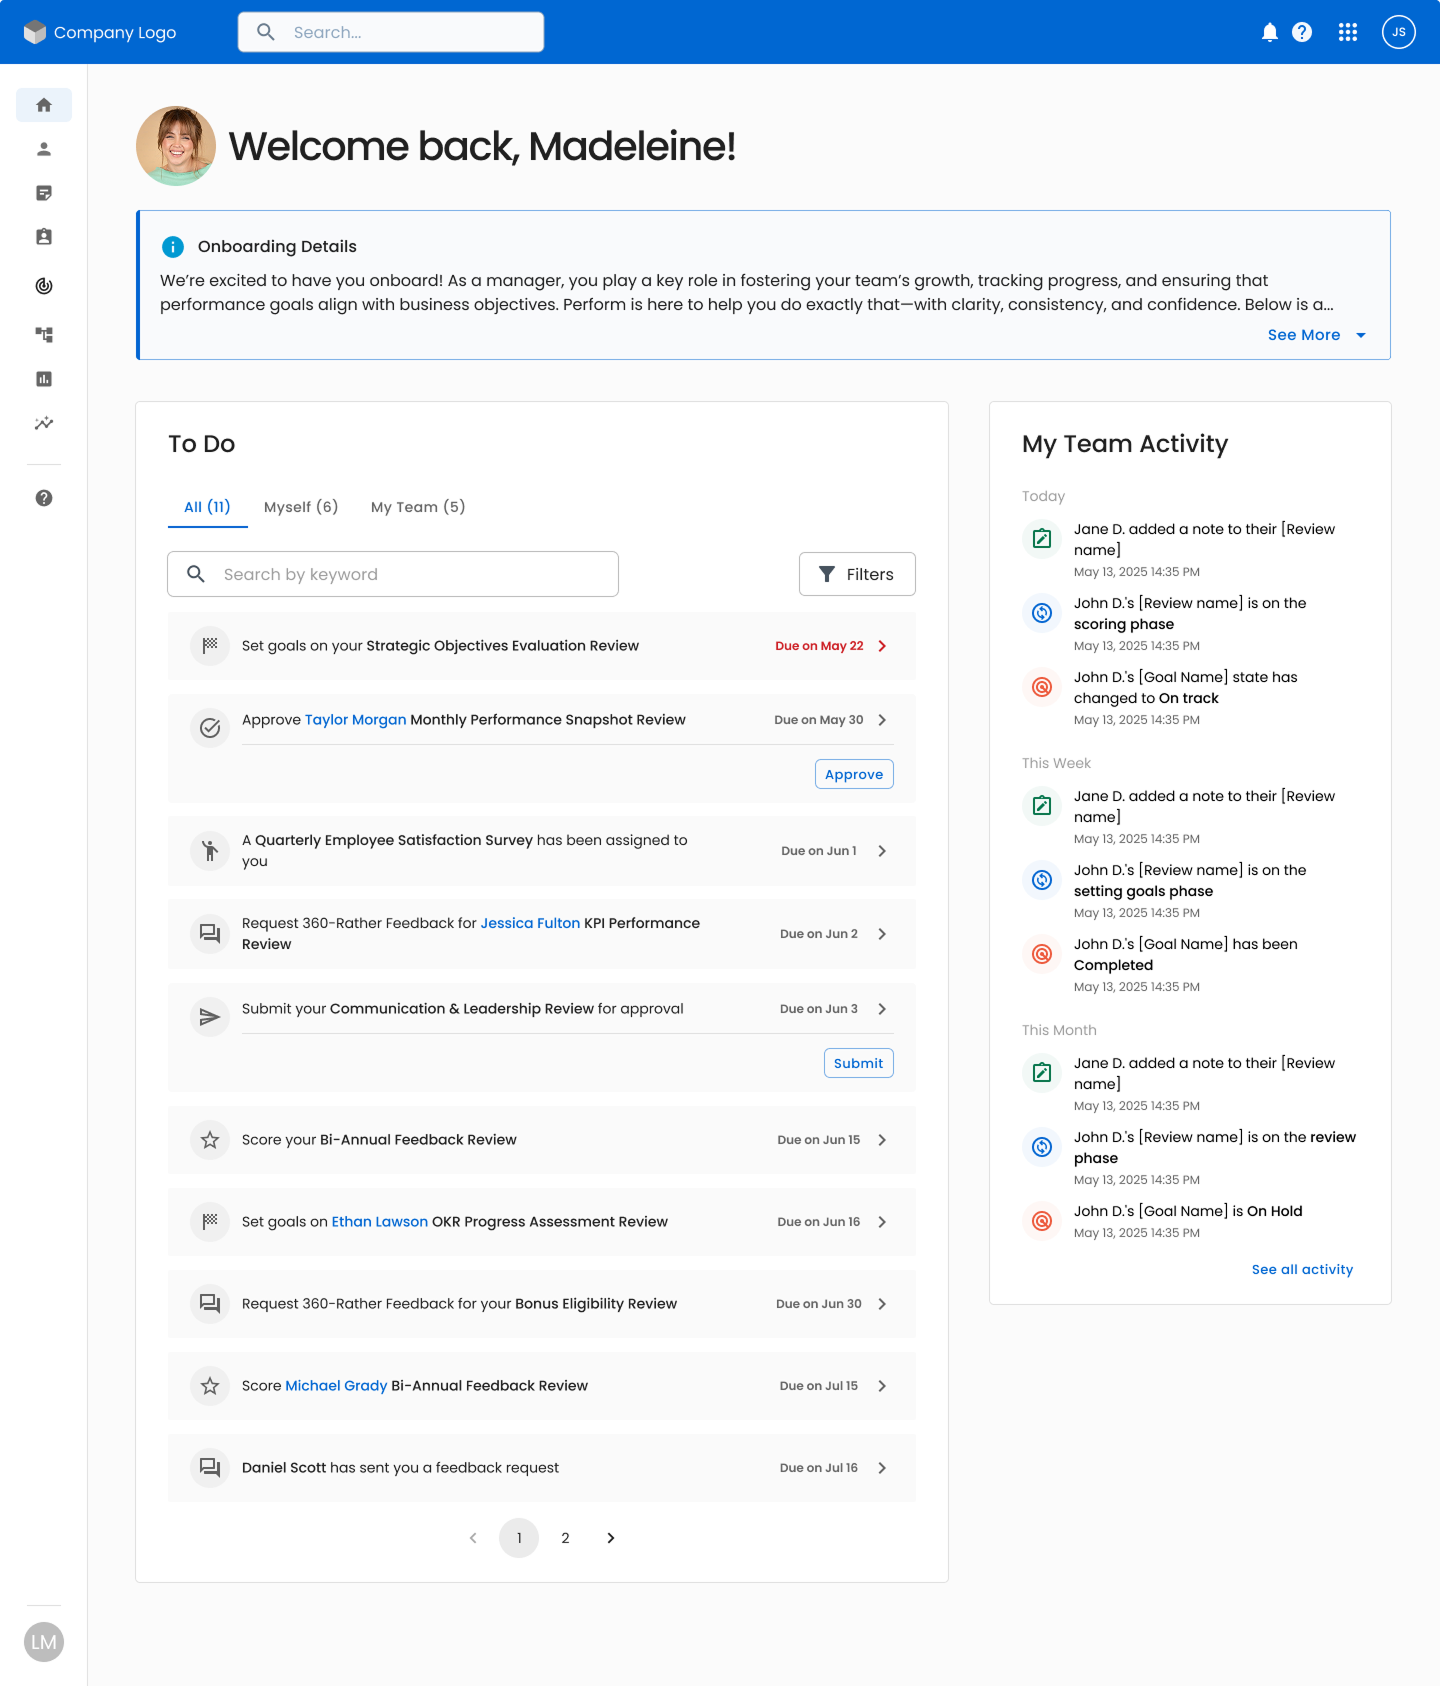Image resolution: width=1440 pixels, height=1686 pixels.
Task: Expand the Strategic Objectives task chevron
Action: click(x=882, y=646)
